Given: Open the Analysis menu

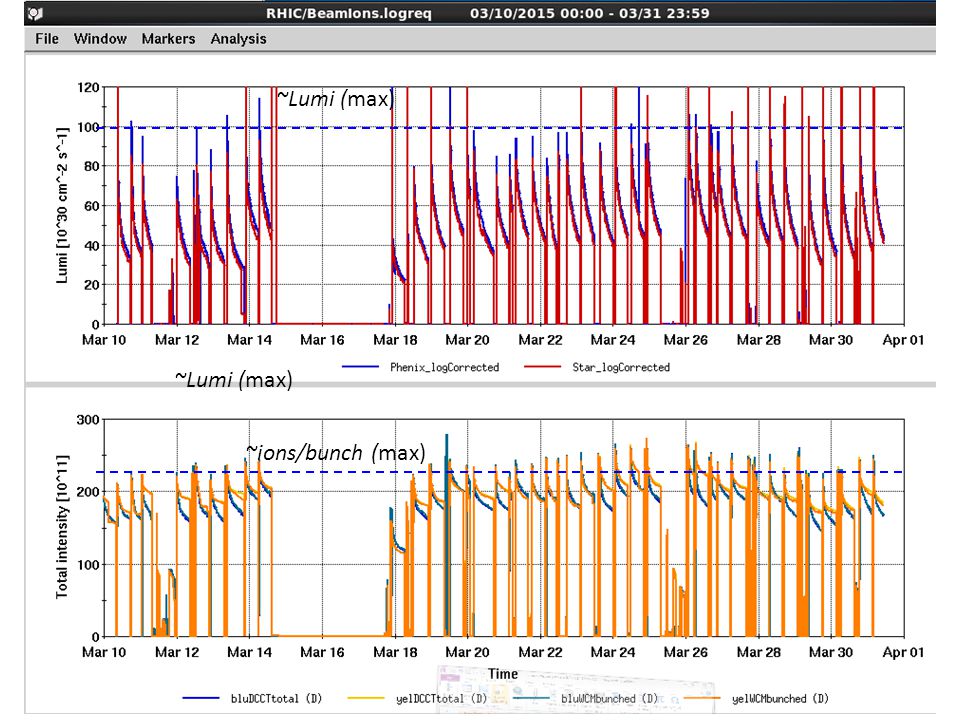Looking at the screenshot, I should pyautogui.click(x=239, y=39).
